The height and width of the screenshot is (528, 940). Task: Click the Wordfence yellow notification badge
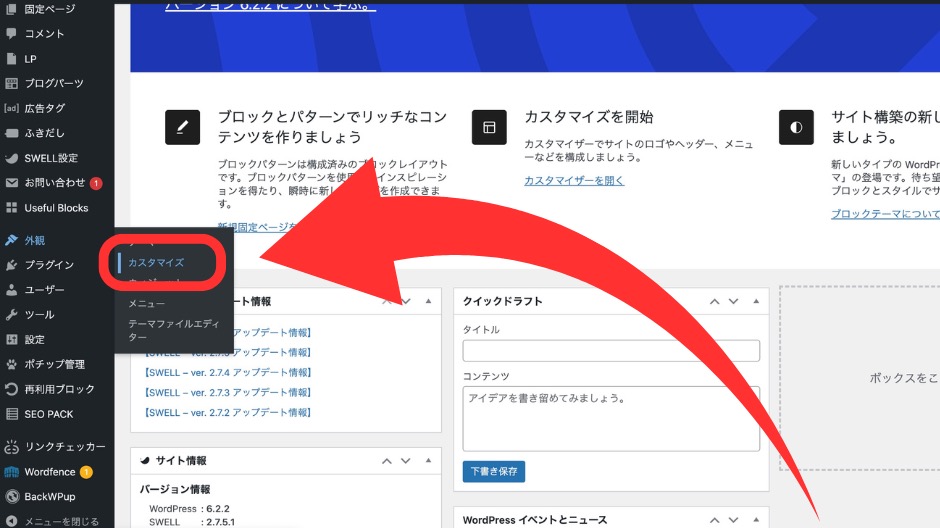pos(86,472)
